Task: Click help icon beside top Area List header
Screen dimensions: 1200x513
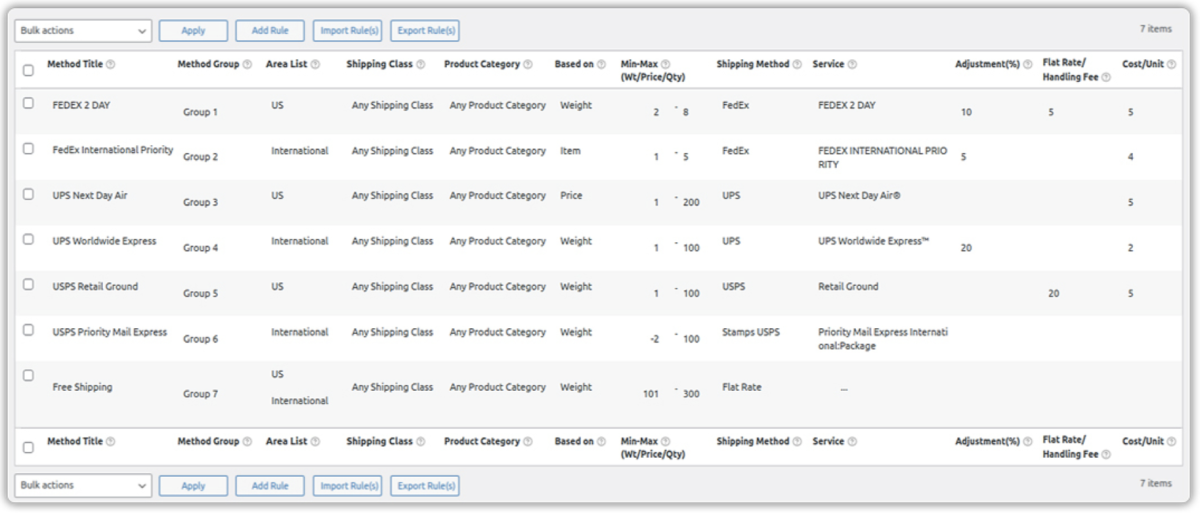Action: coord(316,65)
